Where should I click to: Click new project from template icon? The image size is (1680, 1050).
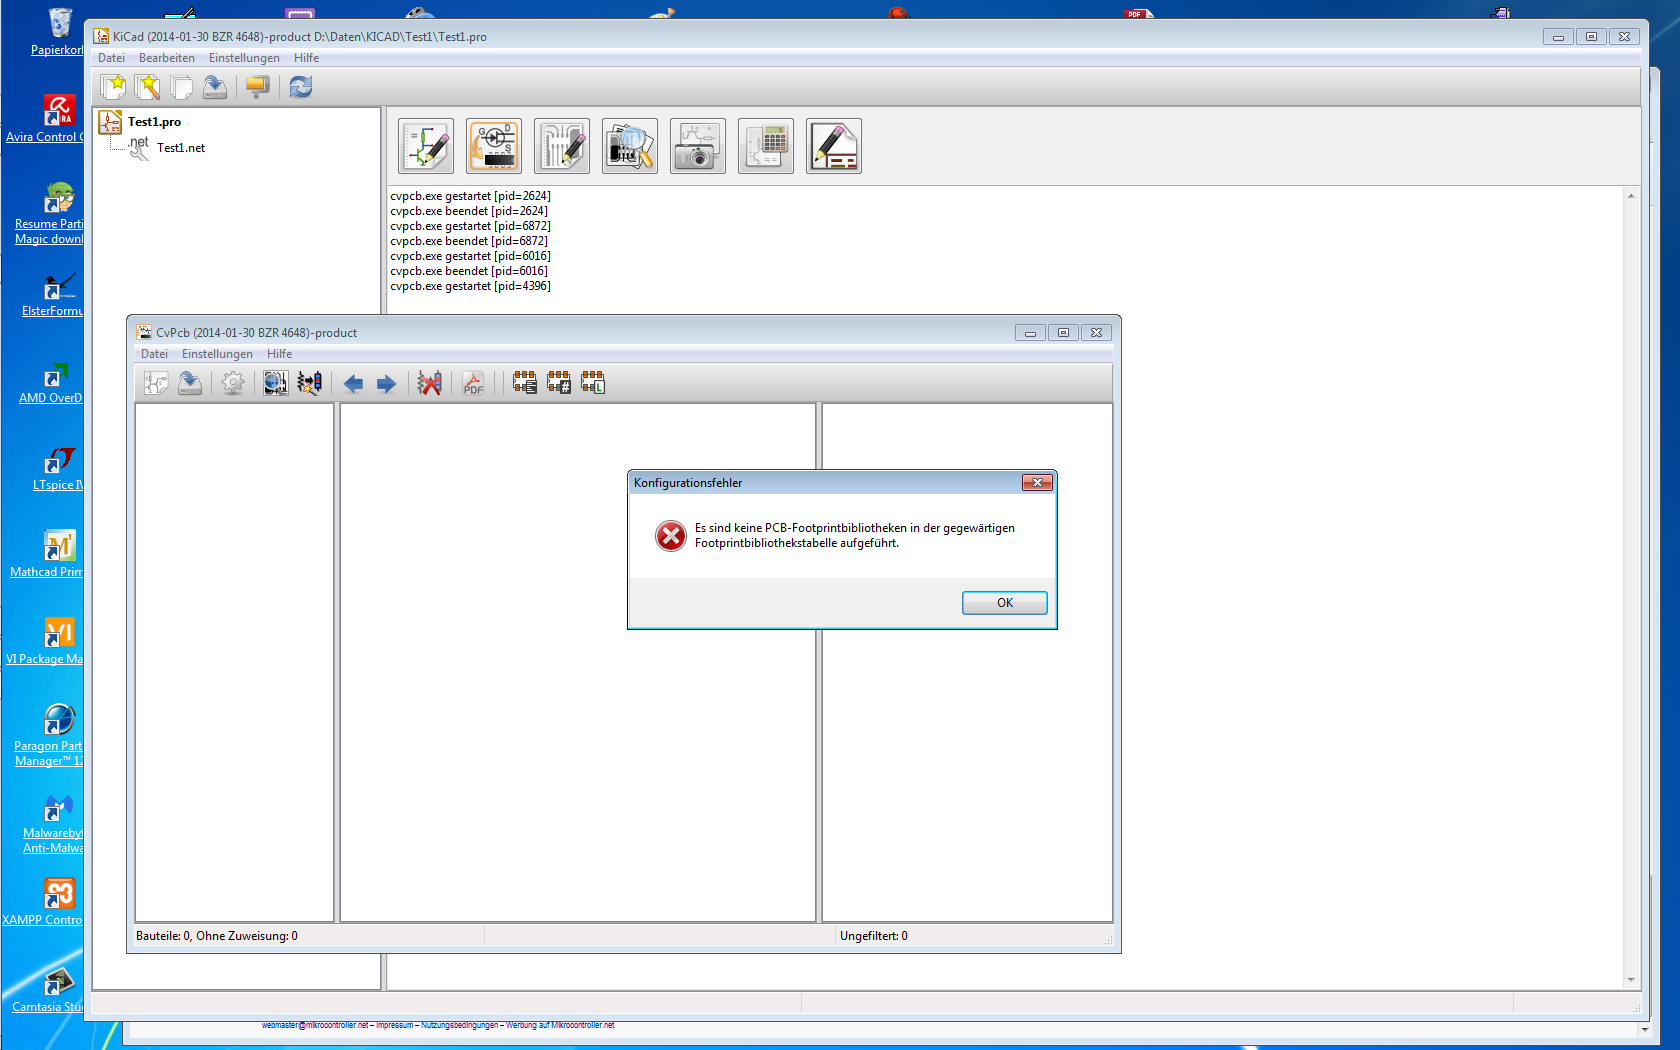pos(148,87)
